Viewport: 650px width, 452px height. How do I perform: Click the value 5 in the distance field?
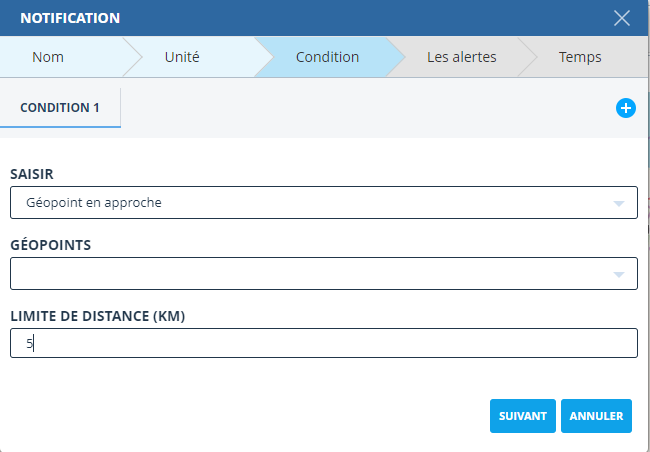(x=29, y=344)
